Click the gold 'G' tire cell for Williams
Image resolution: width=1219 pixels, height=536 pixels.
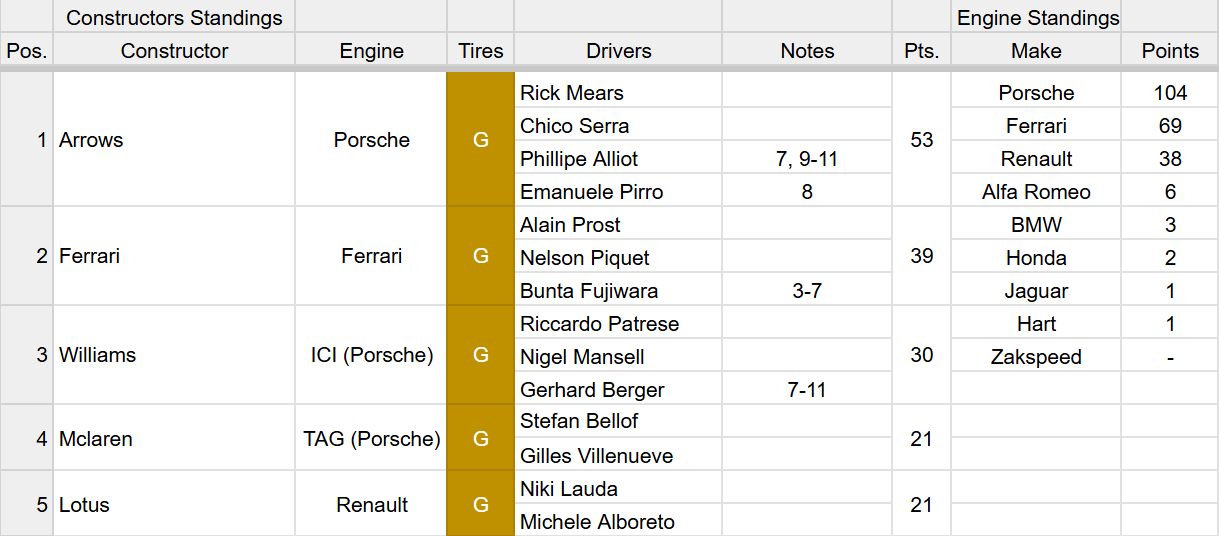pos(480,355)
